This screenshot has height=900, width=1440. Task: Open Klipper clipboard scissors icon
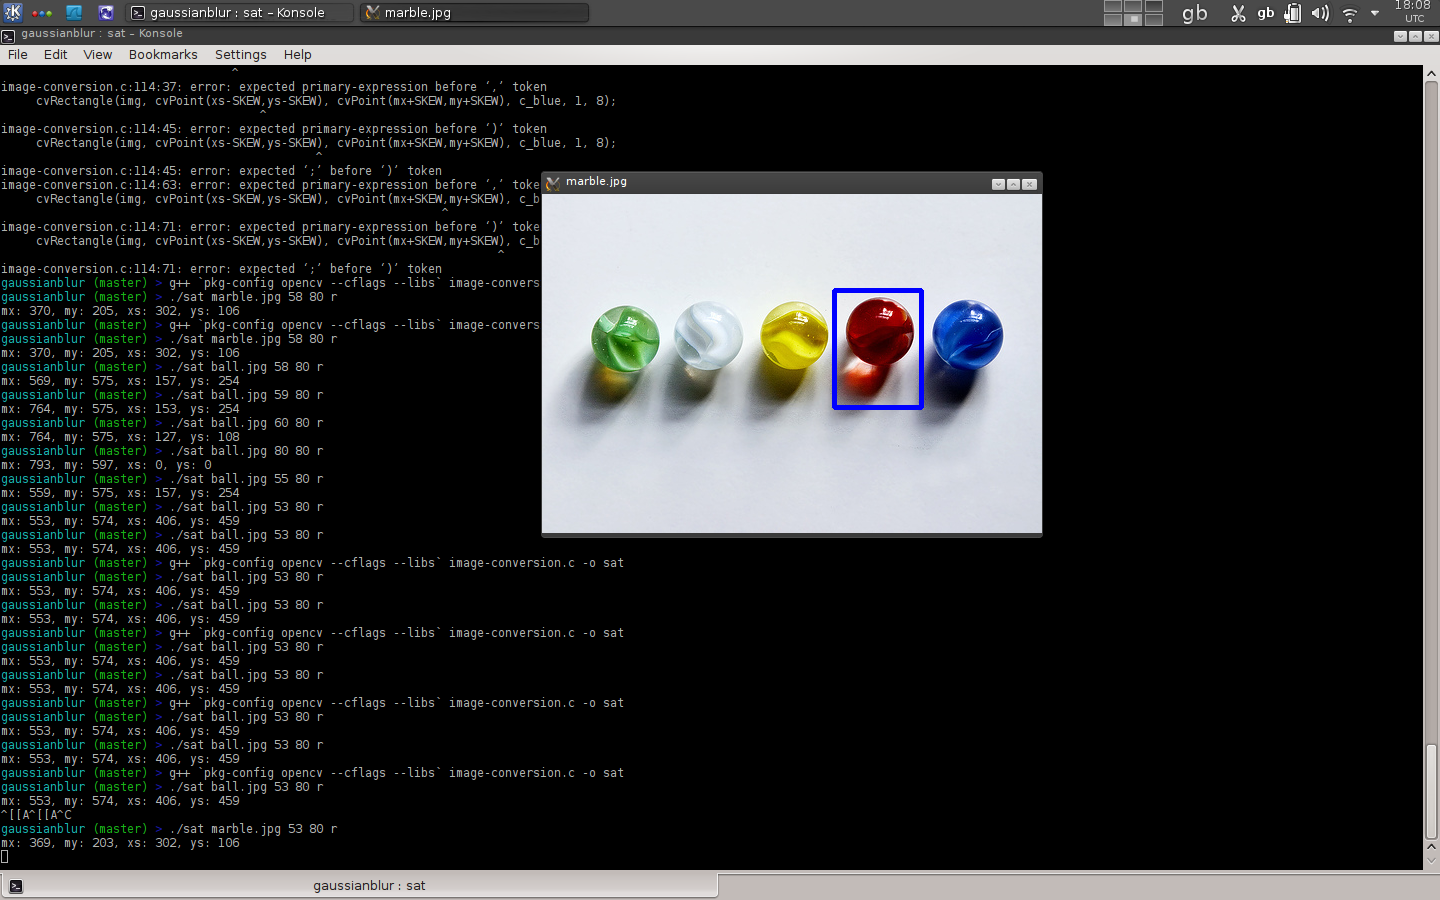tap(1238, 13)
